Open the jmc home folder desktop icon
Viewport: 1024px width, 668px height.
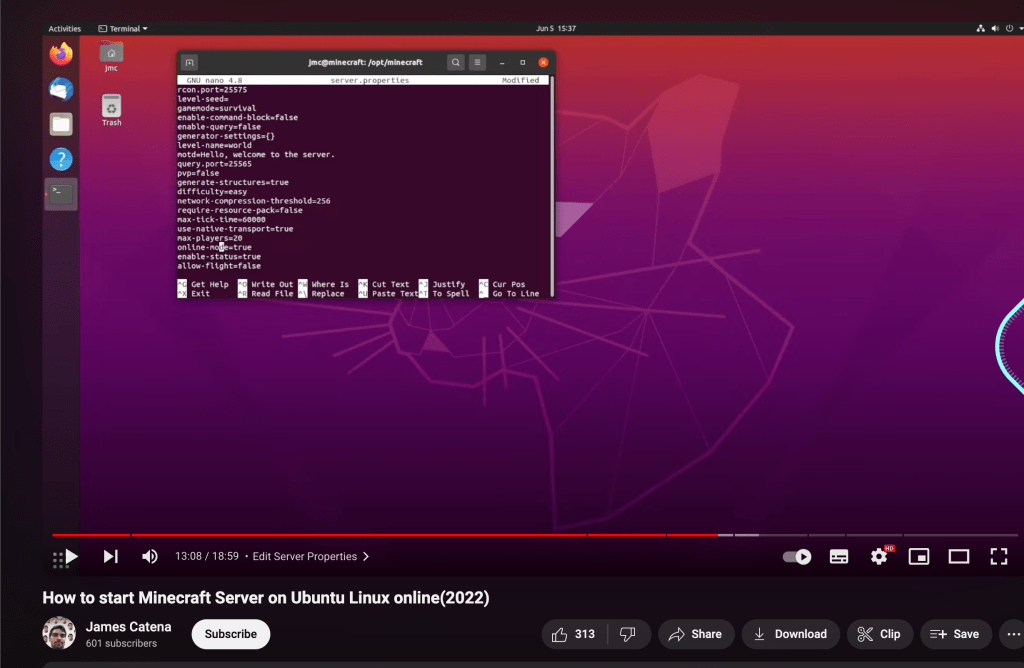coord(112,57)
